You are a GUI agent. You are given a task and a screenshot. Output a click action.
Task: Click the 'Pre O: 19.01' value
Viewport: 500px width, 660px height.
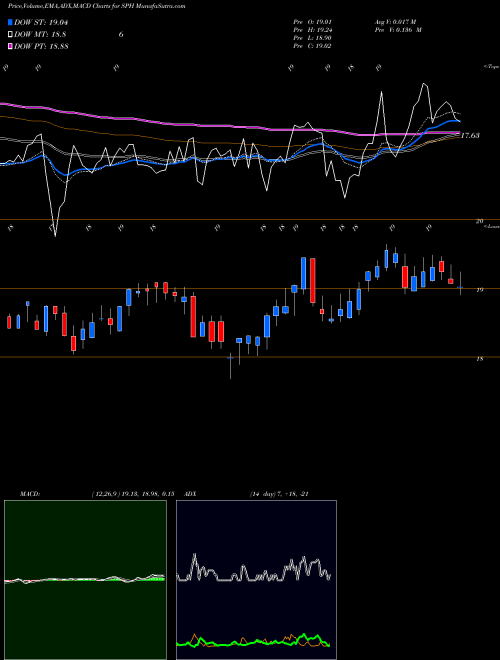click(312, 21)
